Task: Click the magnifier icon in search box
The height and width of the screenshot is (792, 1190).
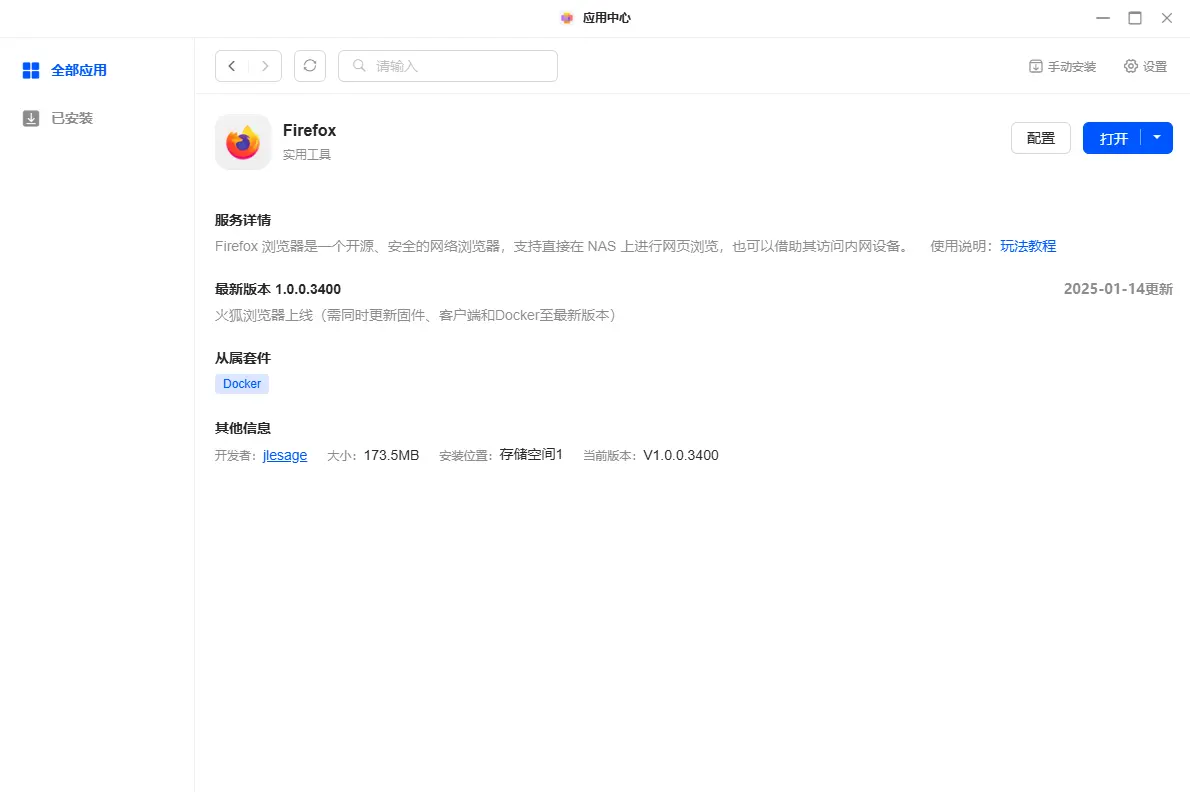Action: pos(359,66)
